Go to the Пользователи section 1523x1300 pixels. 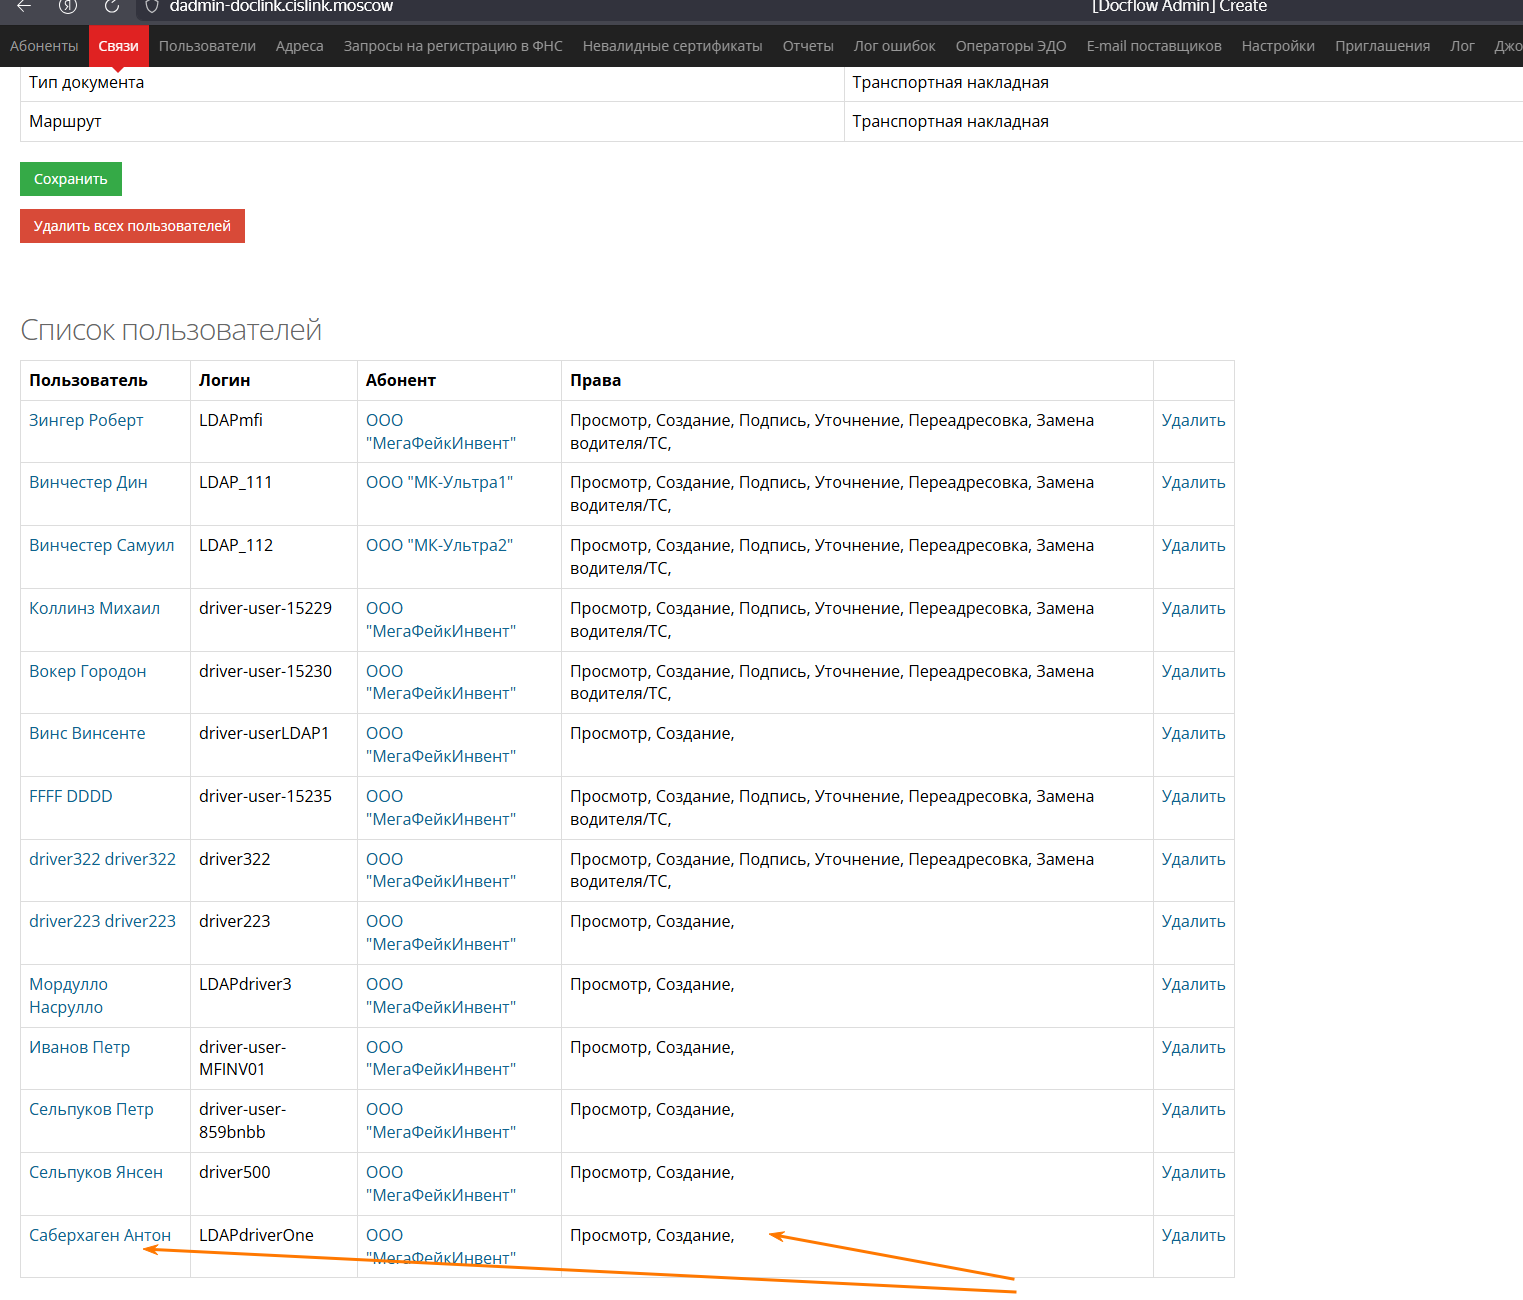207,46
